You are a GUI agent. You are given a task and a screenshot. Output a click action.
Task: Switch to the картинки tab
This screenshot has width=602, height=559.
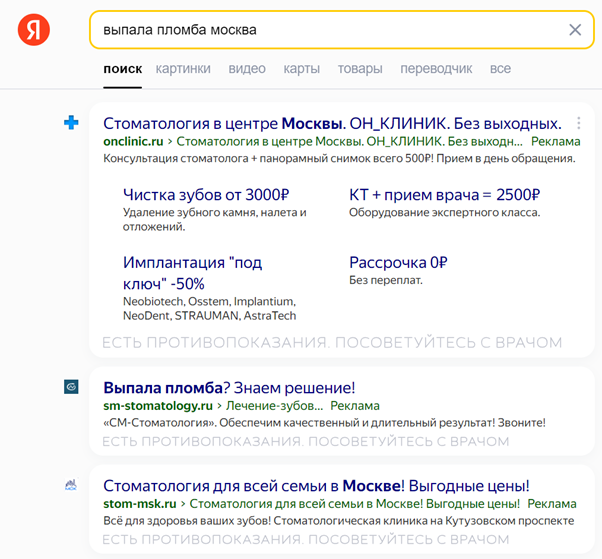coord(183,69)
